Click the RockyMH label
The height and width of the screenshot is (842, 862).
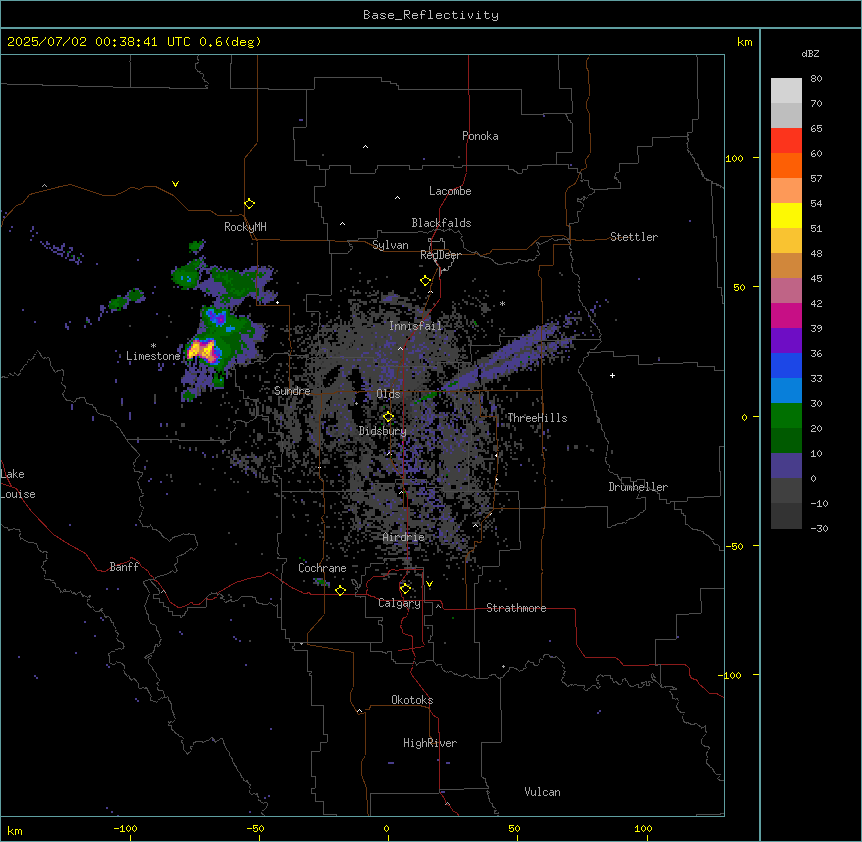[x=245, y=227]
